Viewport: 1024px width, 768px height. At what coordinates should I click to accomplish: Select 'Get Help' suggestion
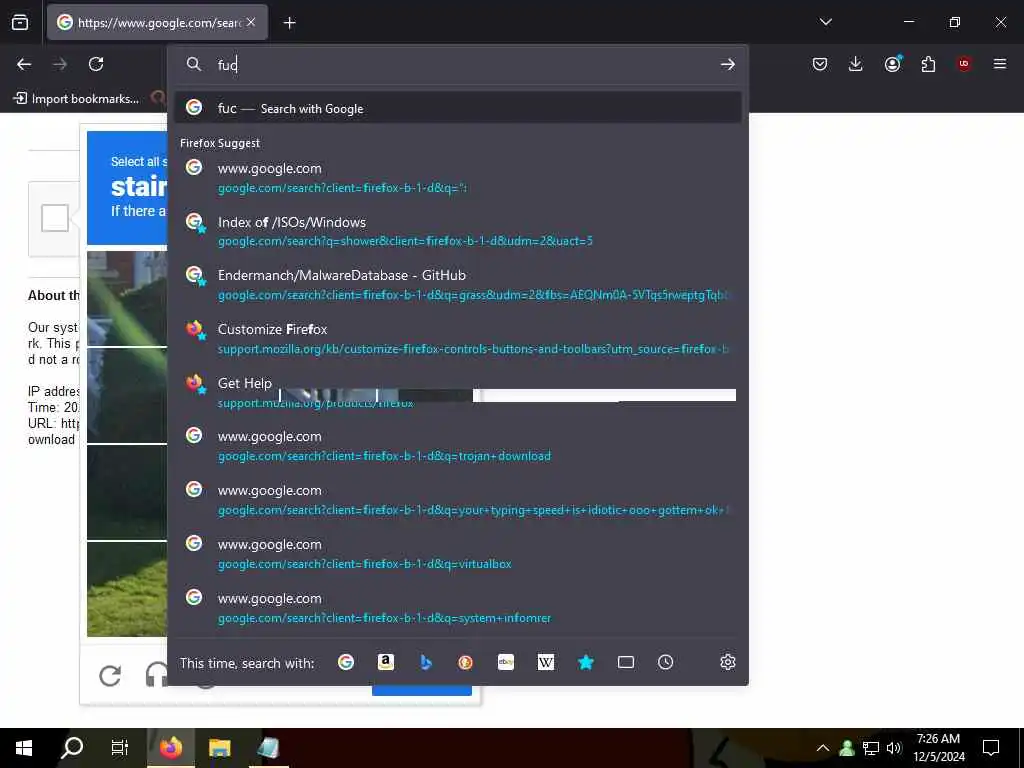point(458,392)
